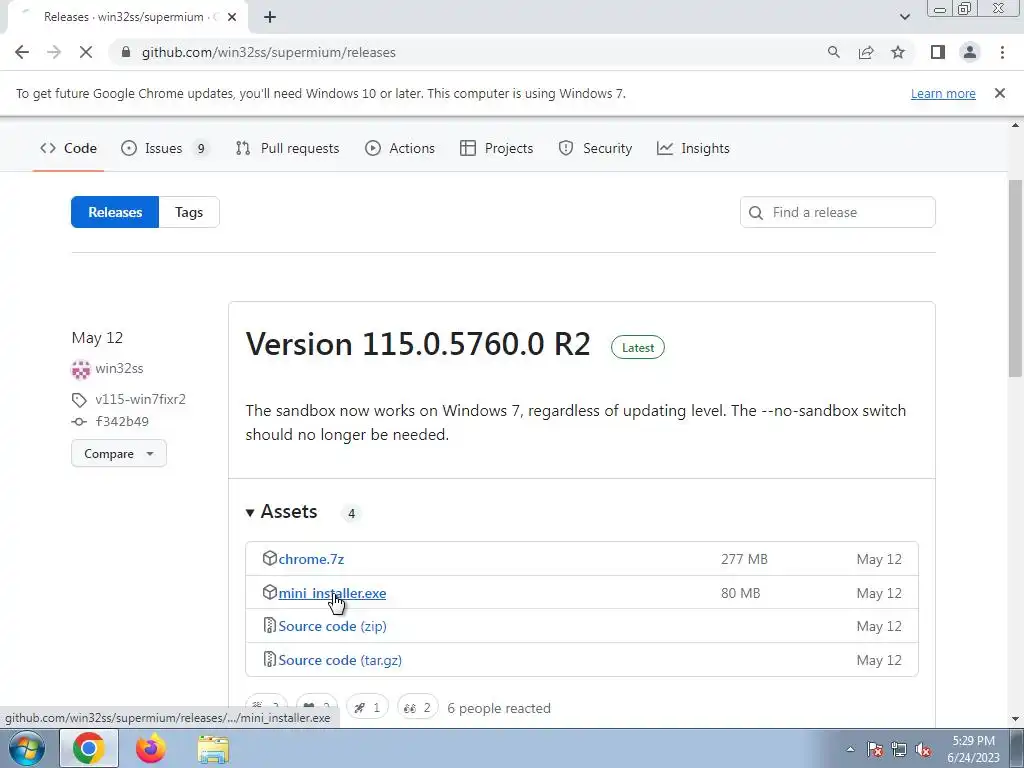
Task: Share this page icon in address bar
Action: (x=866, y=52)
